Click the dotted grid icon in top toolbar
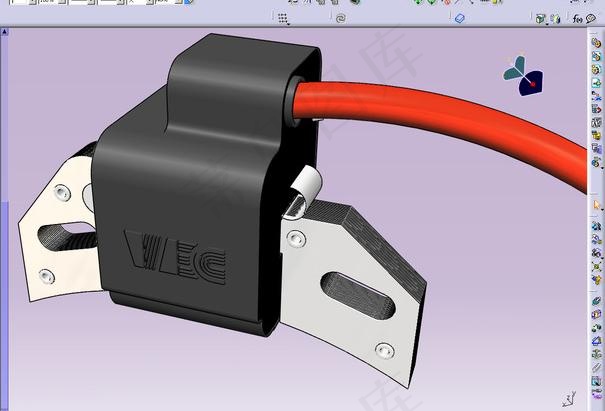The image size is (605, 411). 283,18
